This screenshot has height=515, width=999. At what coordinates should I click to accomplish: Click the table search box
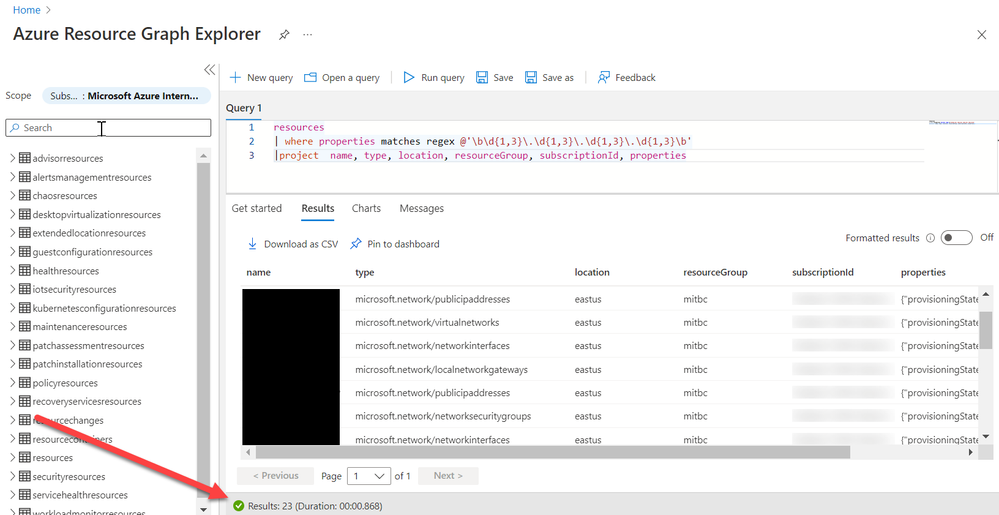pyautogui.click(x=108, y=127)
